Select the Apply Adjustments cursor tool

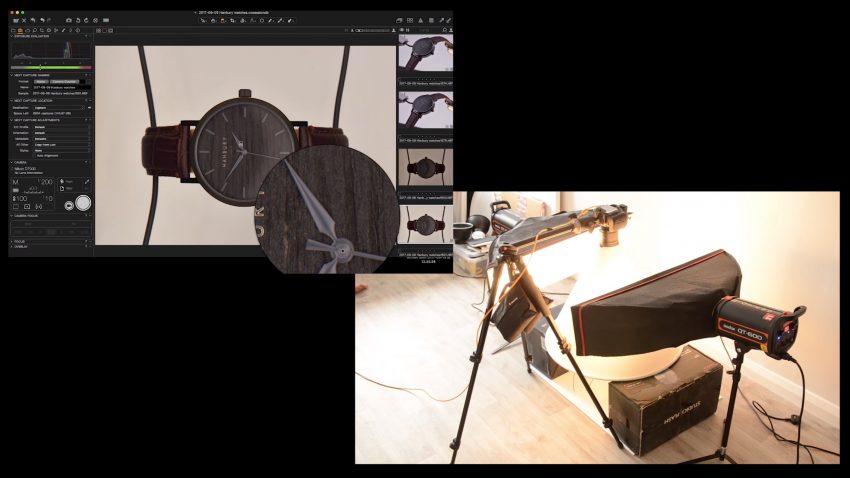tap(290, 21)
